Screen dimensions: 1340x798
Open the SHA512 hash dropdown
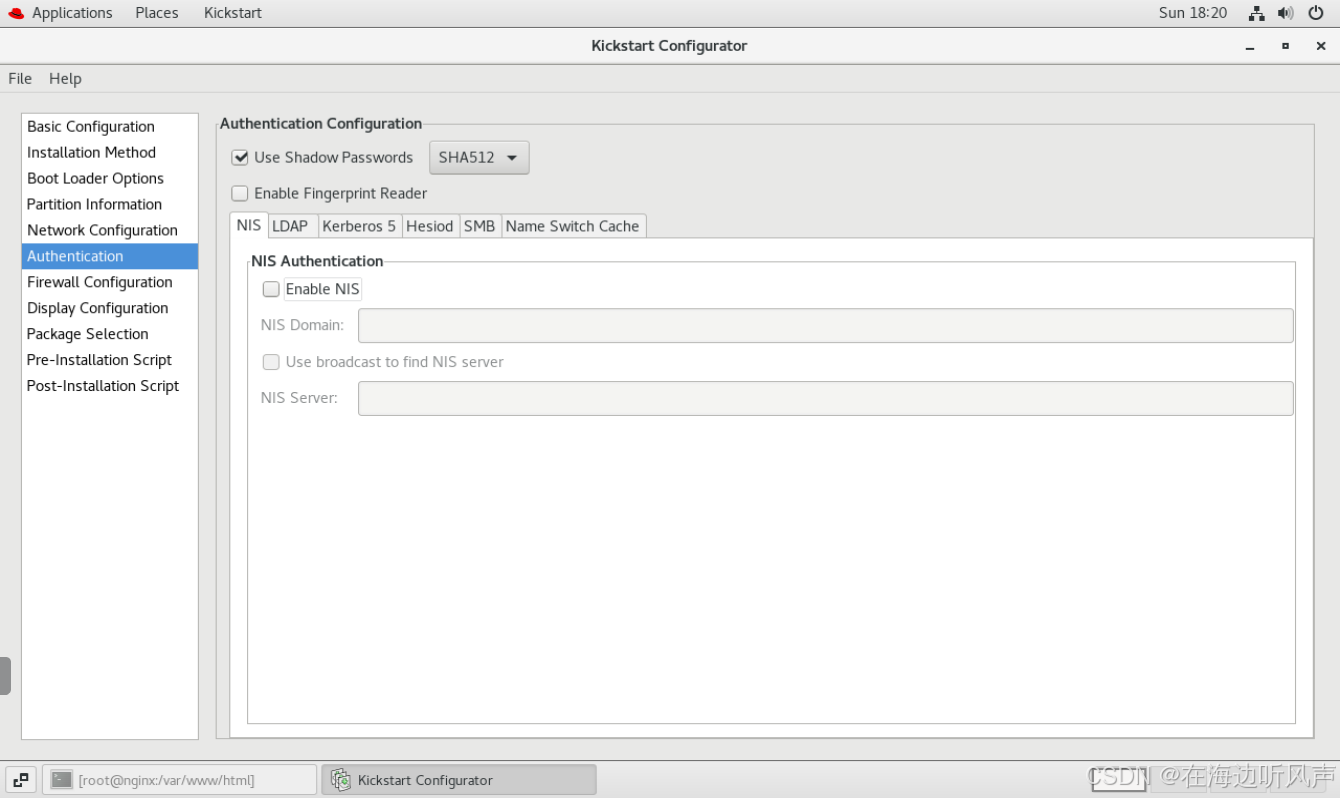pyautogui.click(x=479, y=158)
